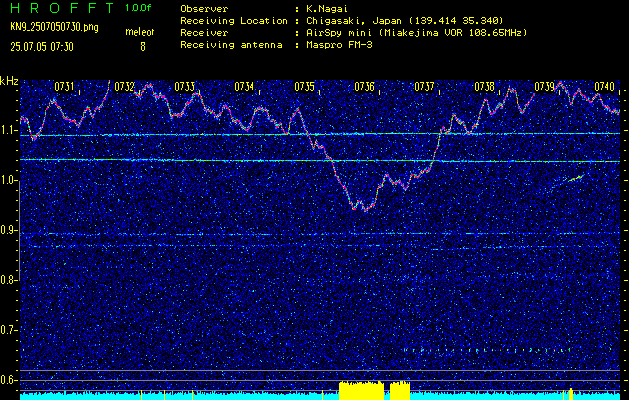This screenshot has width=629, height=400.
Task: Click the 0732 time marker
Action: click(124, 87)
